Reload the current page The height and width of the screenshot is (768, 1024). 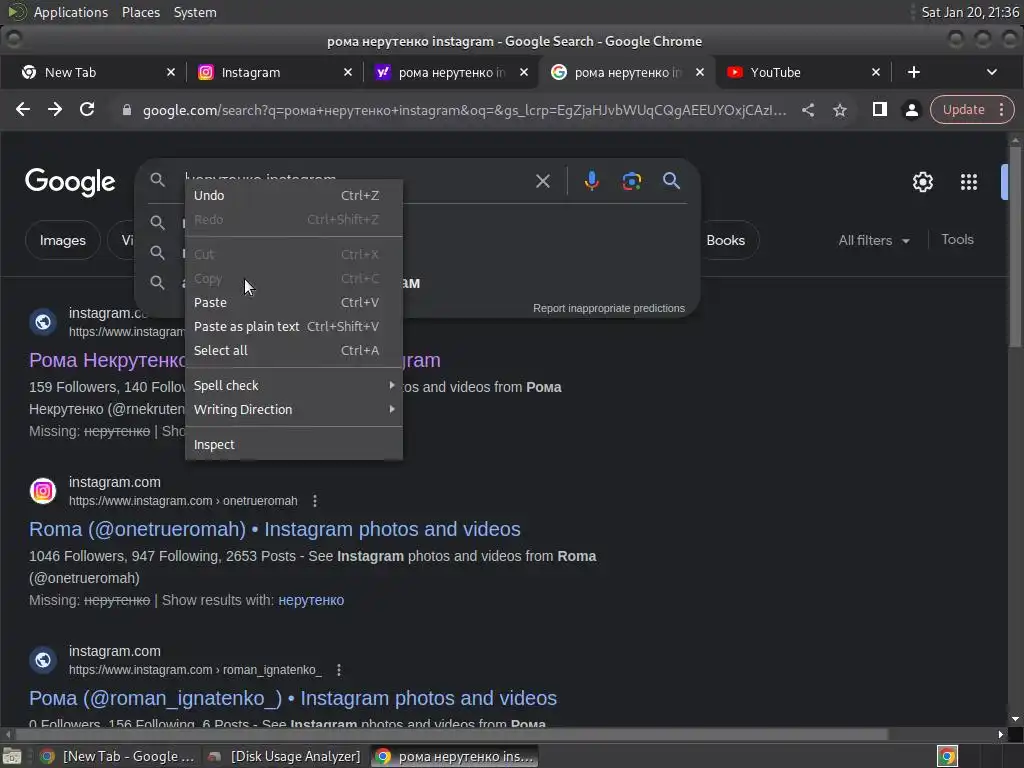tap(87, 110)
